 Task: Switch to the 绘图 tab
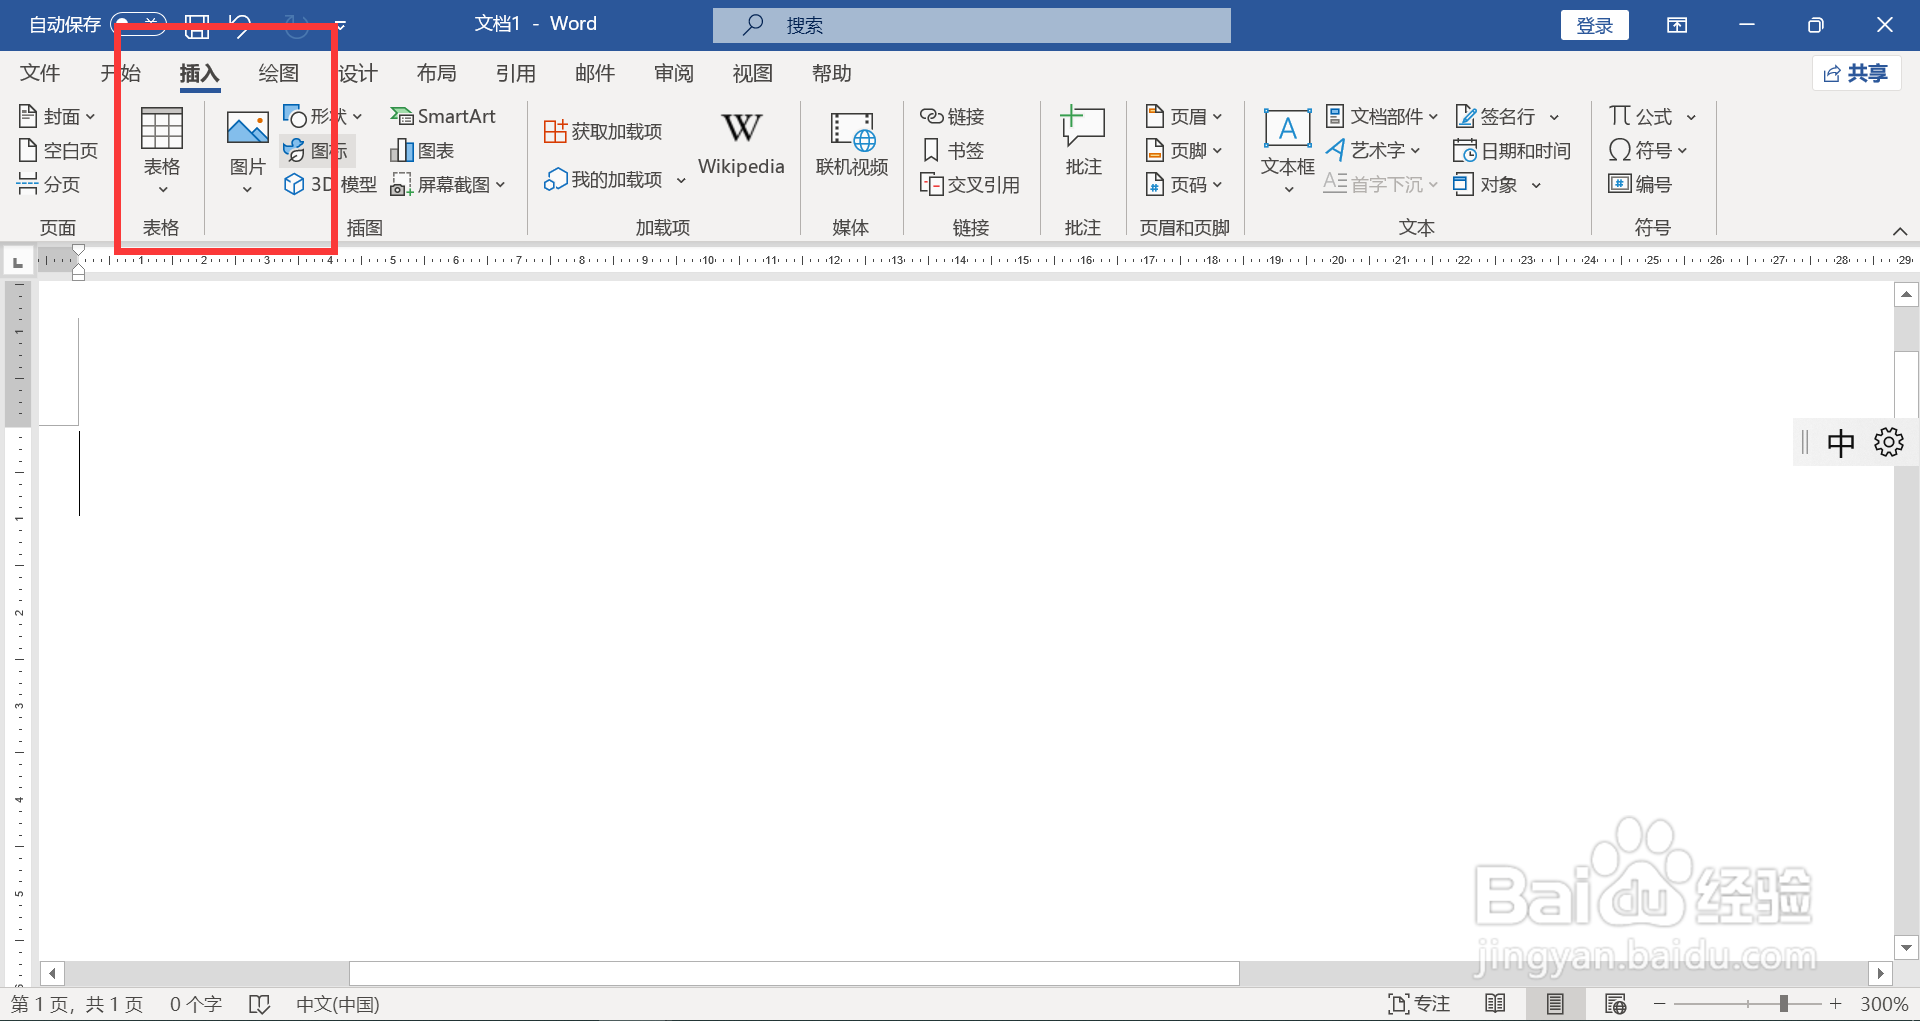(278, 73)
